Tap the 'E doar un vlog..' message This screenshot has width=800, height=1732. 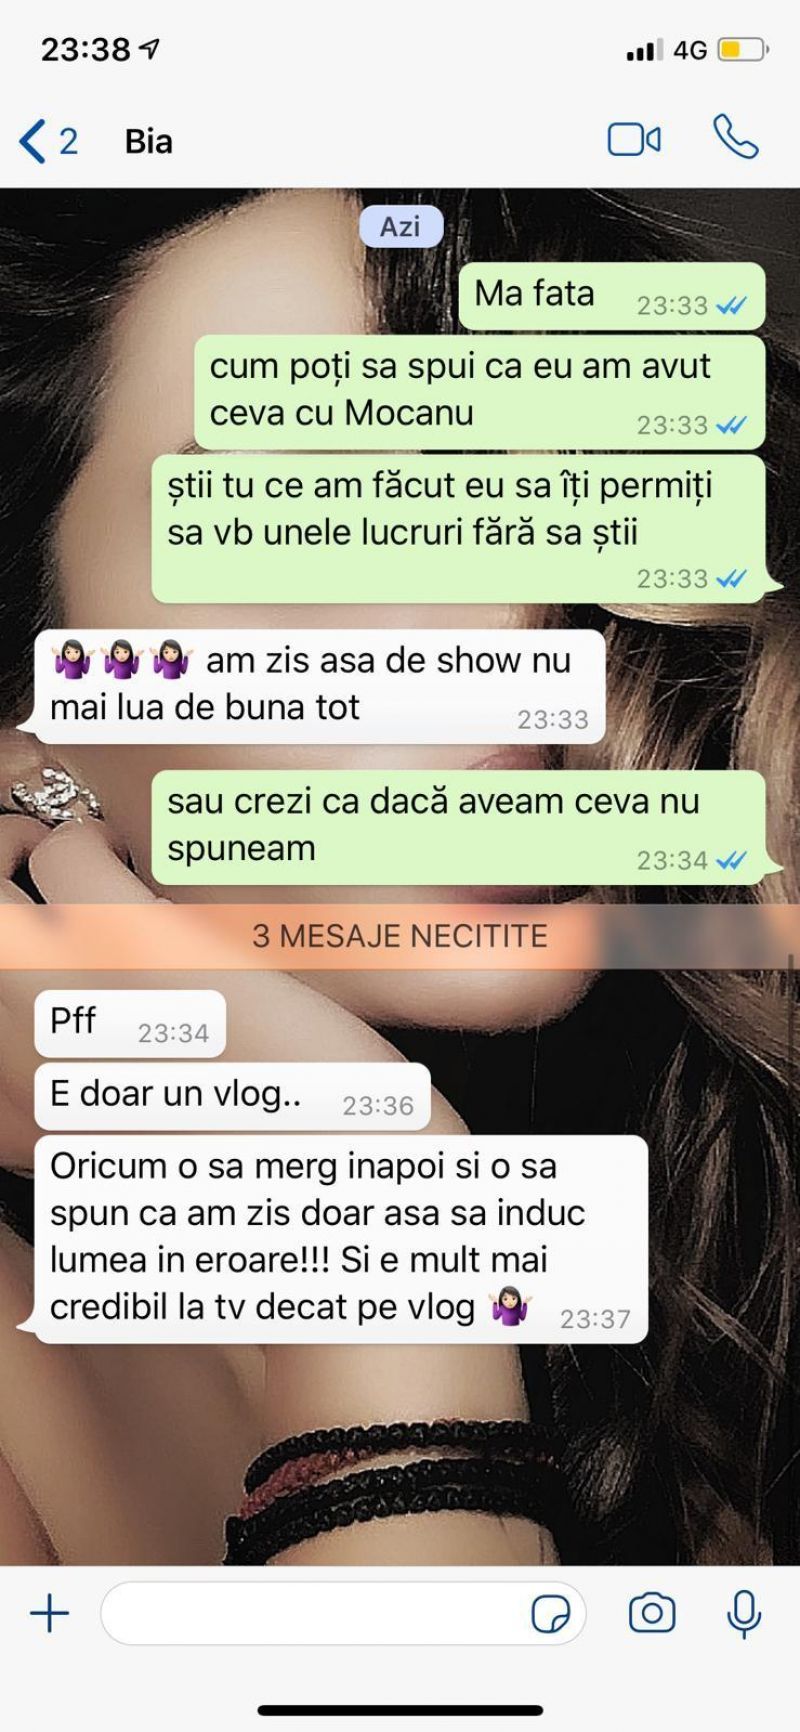tap(232, 1097)
